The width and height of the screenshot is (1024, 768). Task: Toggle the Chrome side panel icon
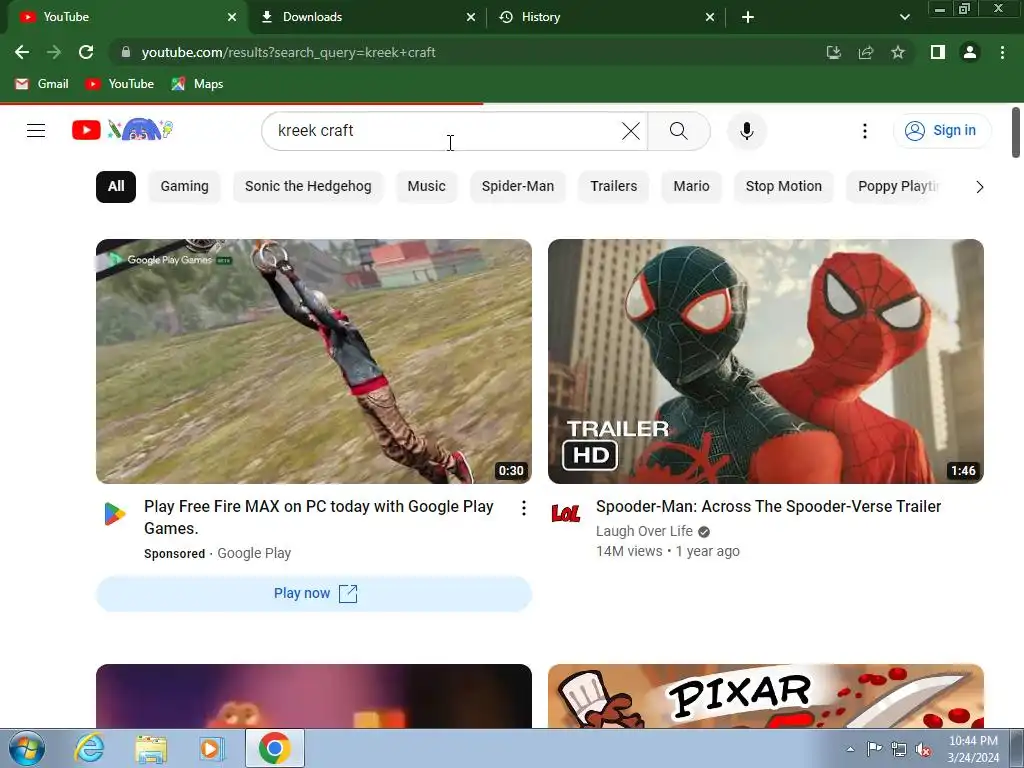pos(938,52)
